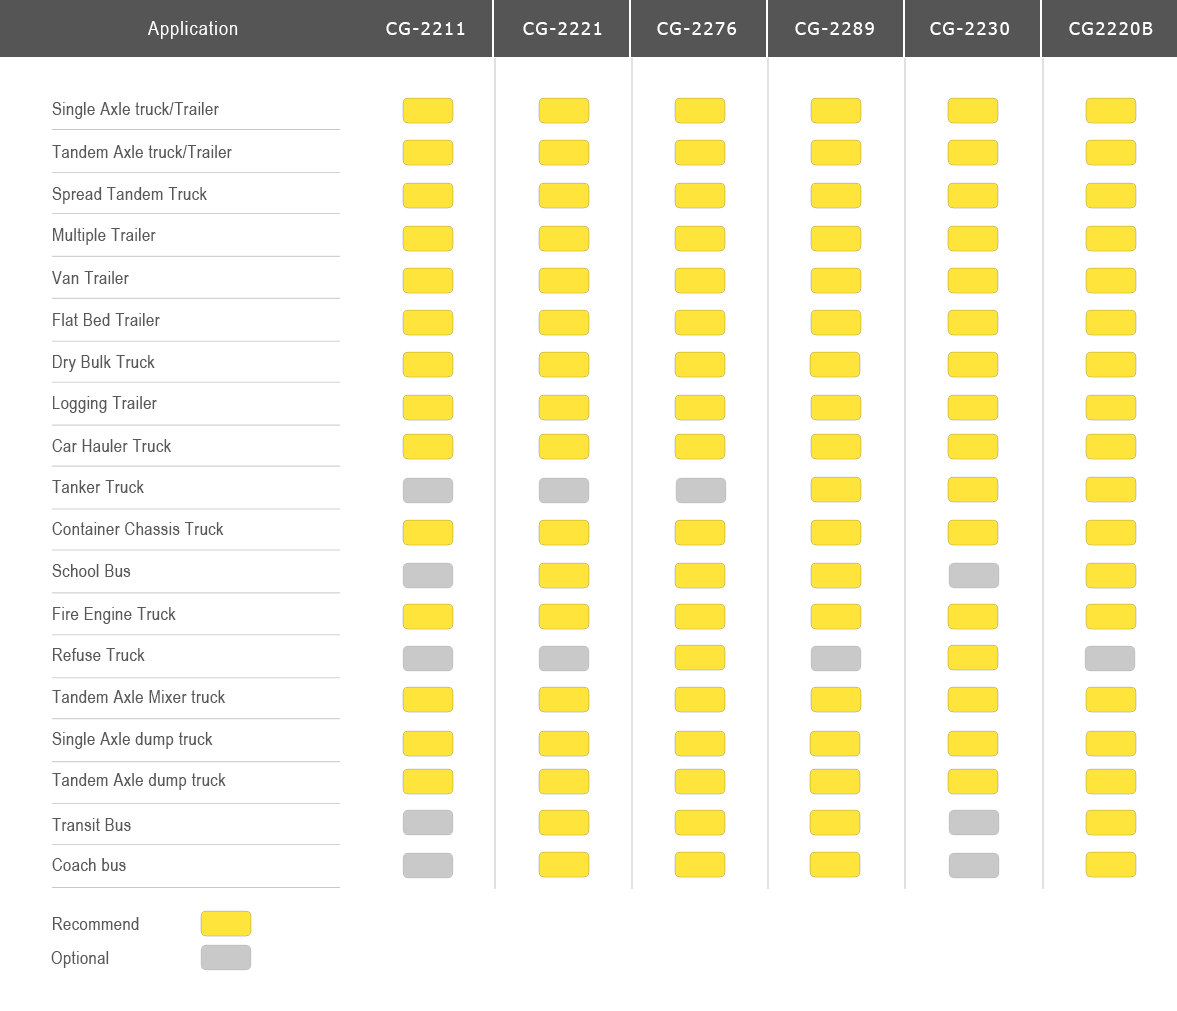Click gray Tanker Truck marker under CG-2211
The height and width of the screenshot is (1011, 1177).
[428, 491]
